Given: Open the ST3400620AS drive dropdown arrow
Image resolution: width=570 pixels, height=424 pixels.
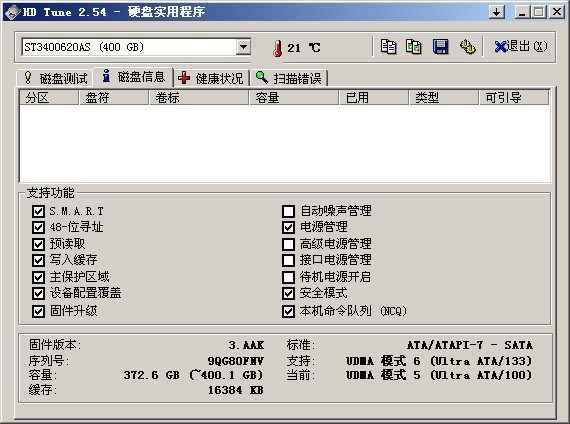Looking at the screenshot, I should click(243, 47).
